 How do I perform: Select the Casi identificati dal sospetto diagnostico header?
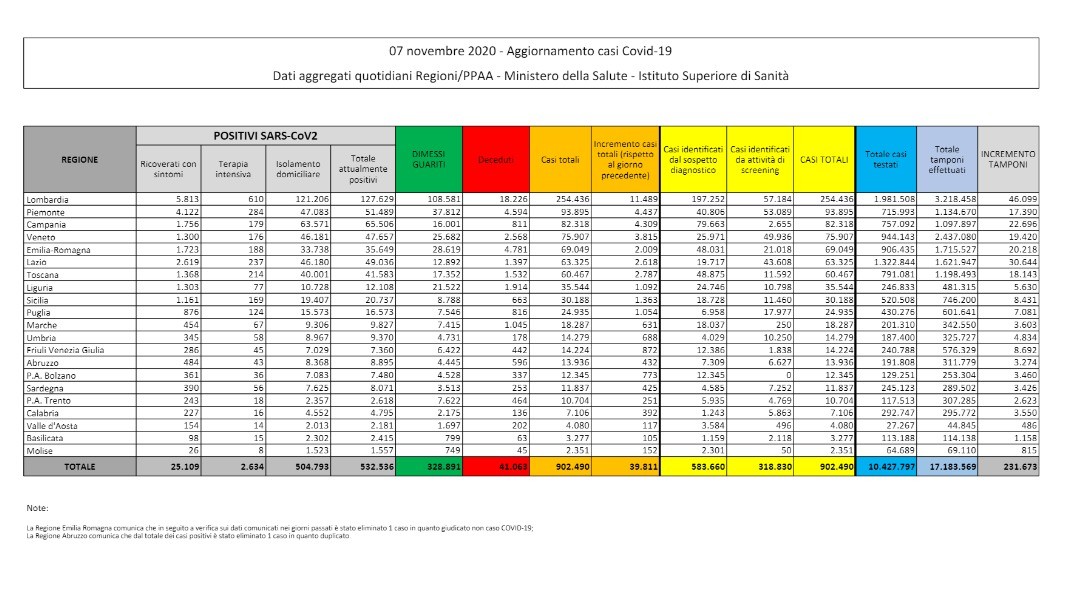click(x=692, y=159)
